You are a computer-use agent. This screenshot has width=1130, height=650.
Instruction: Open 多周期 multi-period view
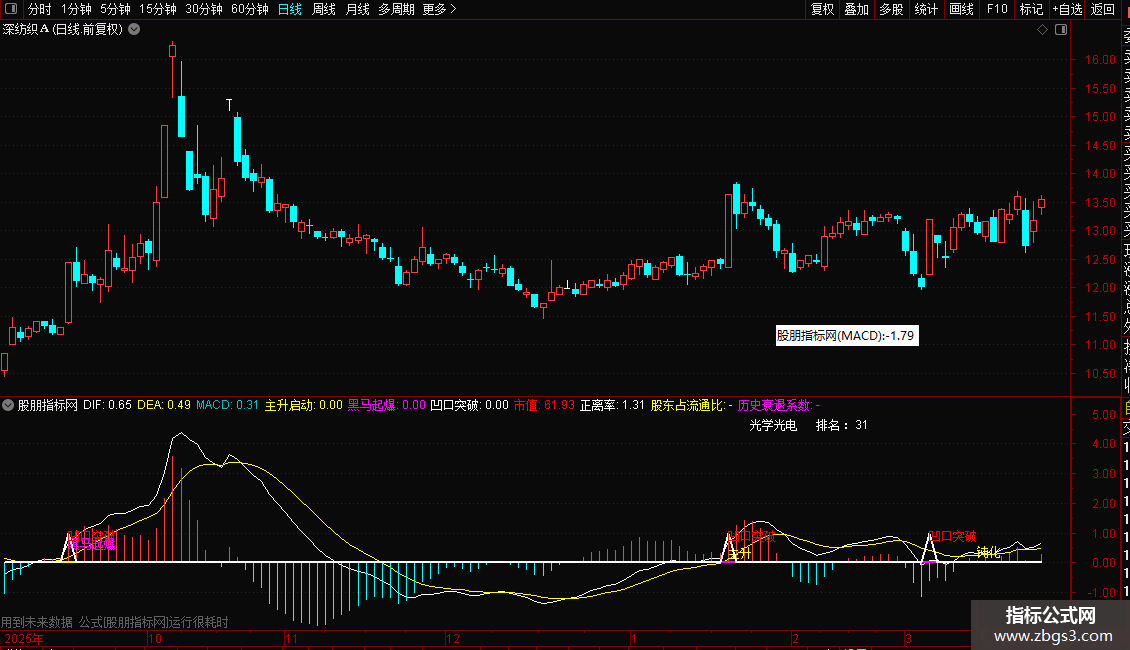[x=396, y=9]
